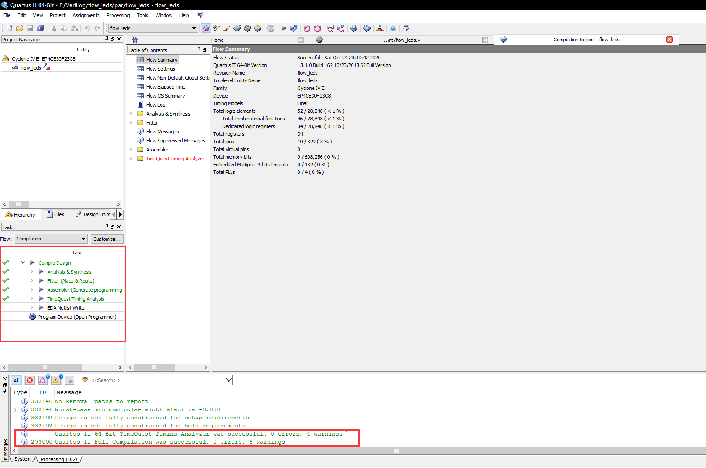706x468 pixels.
Task: Close the Compilation Report tab
Action: [670, 40]
